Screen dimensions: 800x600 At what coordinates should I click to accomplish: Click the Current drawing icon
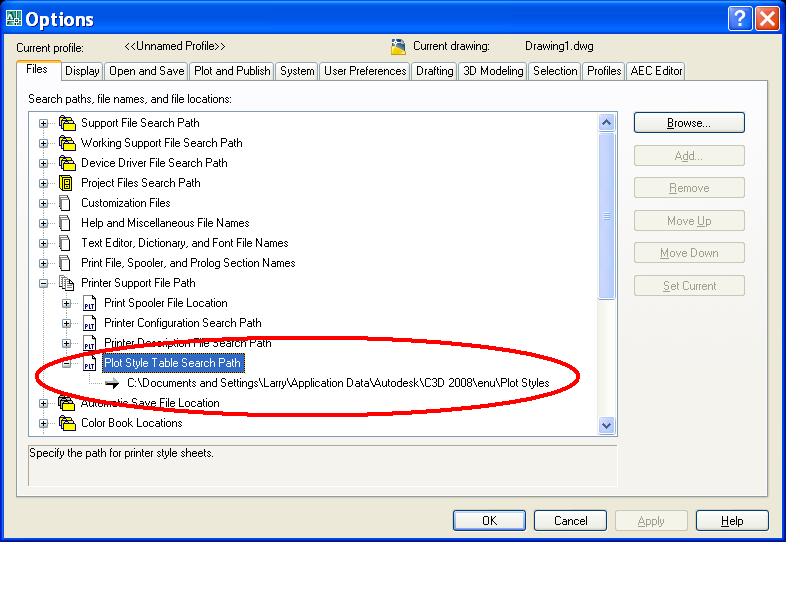click(x=398, y=46)
